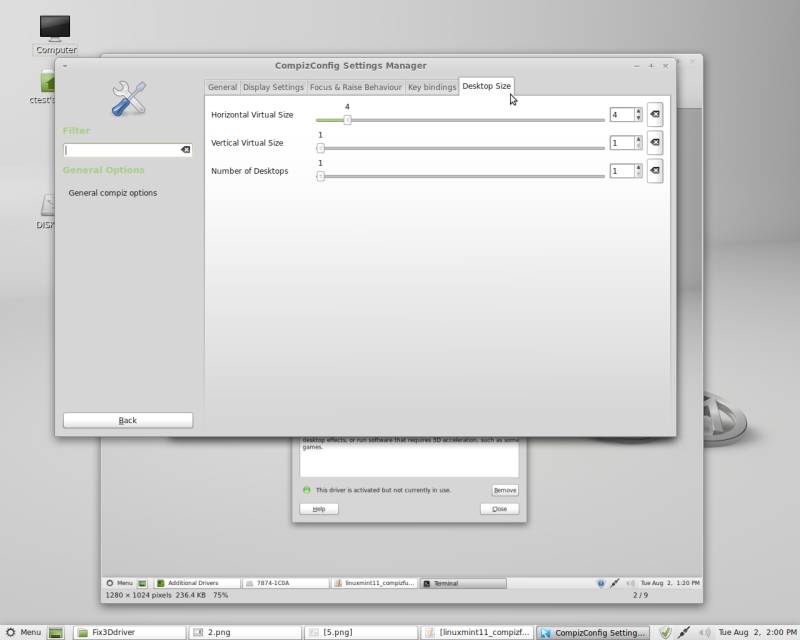Viewport: 800px width, 640px height.
Task: Switch to the Display Settings tab
Action: click(x=273, y=87)
